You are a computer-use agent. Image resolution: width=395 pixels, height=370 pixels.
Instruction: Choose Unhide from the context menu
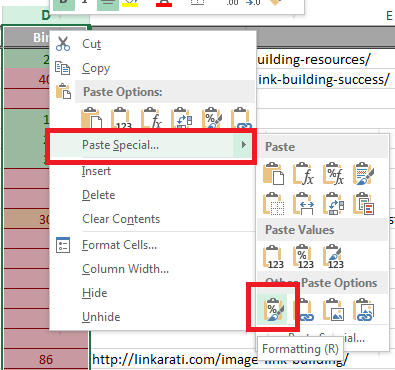click(x=101, y=317)
